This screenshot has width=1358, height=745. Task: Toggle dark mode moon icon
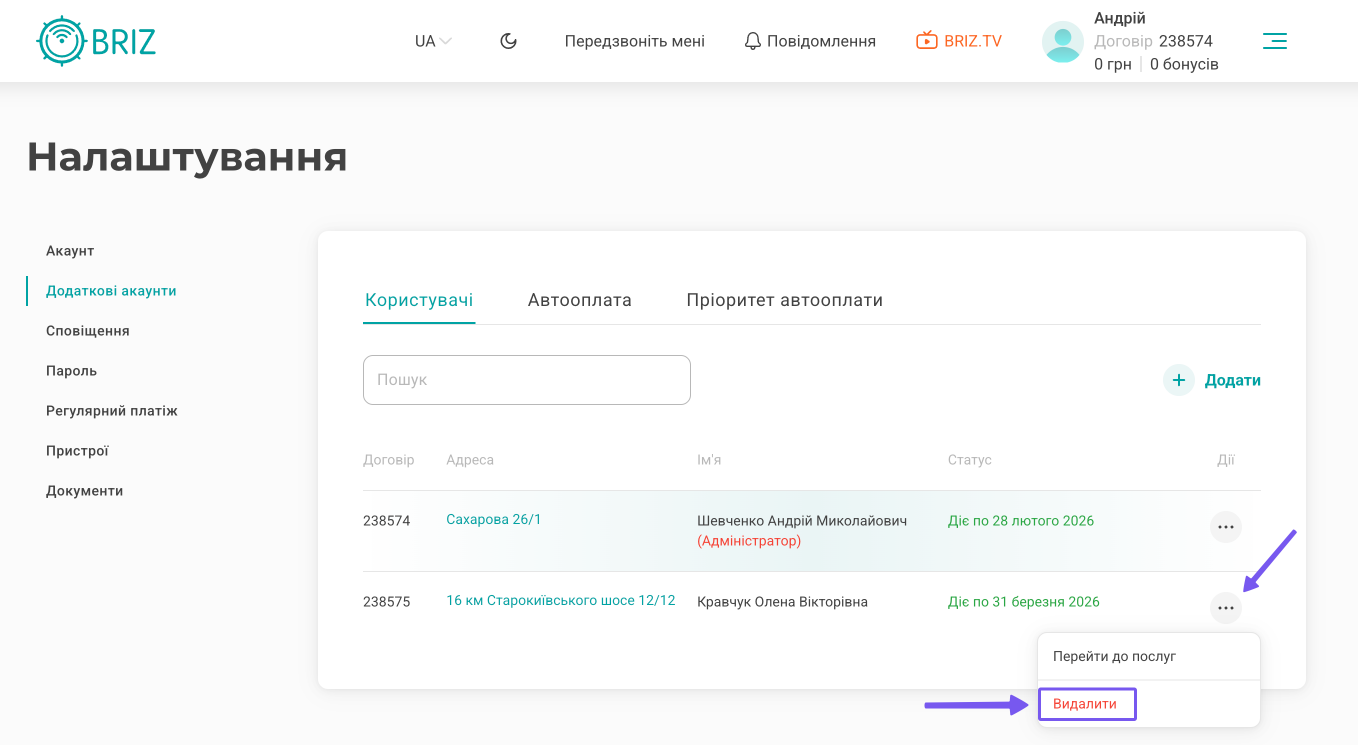508,41
